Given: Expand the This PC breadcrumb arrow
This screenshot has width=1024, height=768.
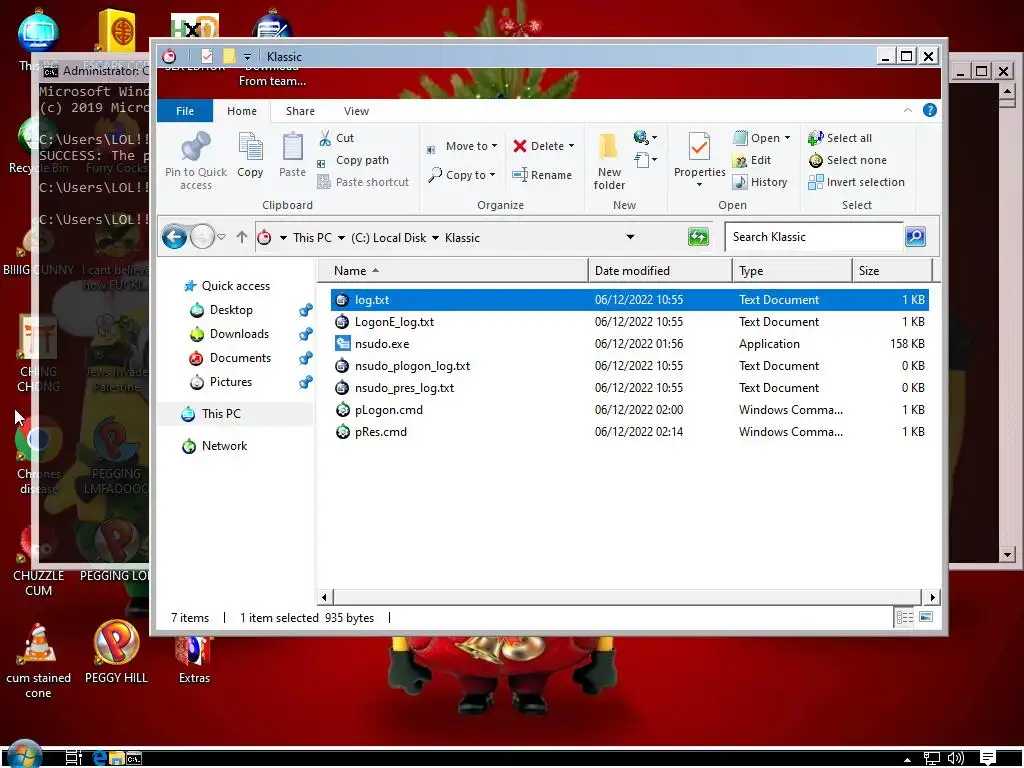Looking at the screenshot, I should (341, 238).
